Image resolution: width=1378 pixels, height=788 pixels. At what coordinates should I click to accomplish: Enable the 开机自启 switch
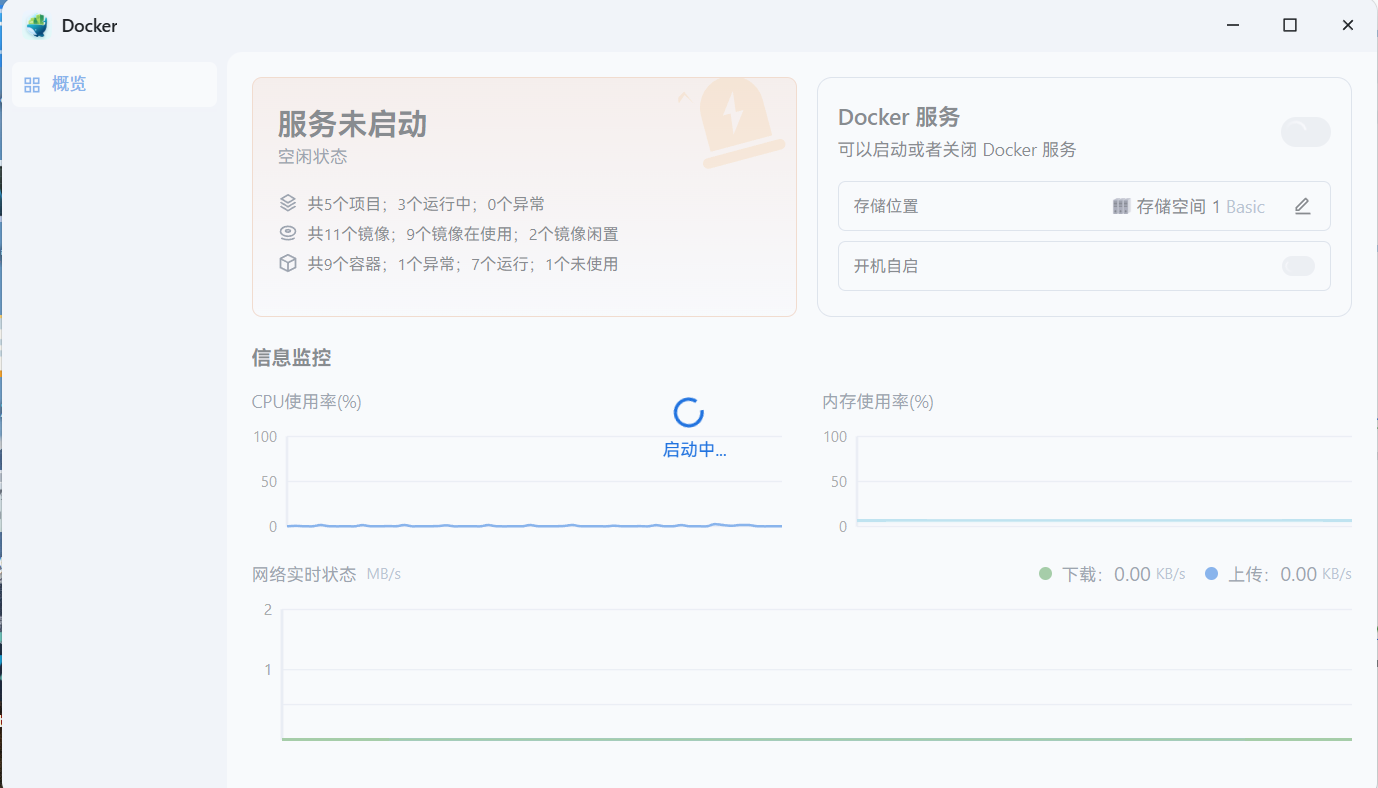coord(1298,266)
